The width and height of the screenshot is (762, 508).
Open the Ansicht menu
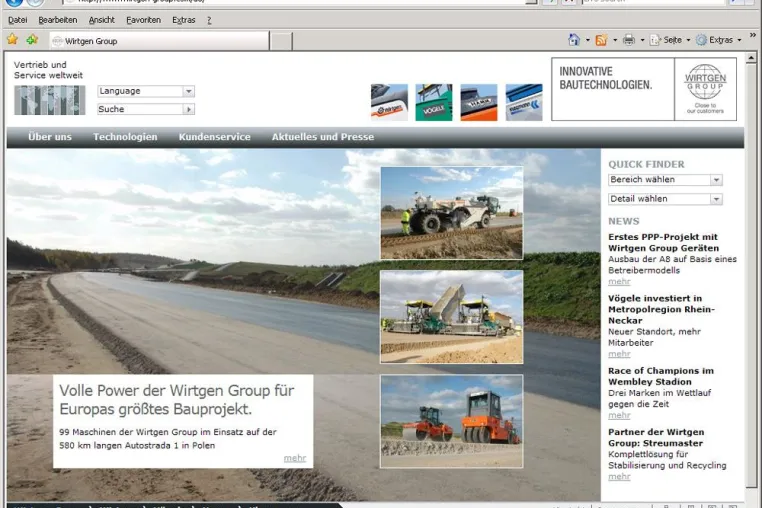coord(102,20)
